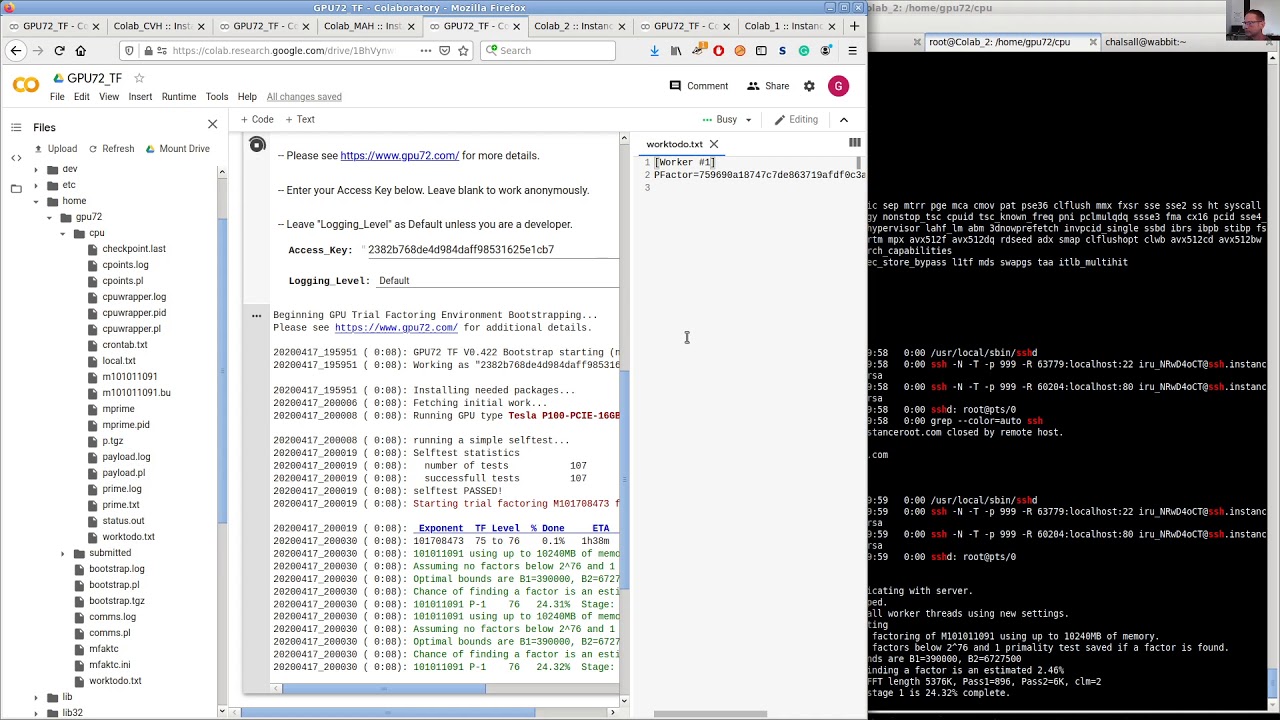This screenshot has height=720, width=1280.
Task: Expand the submitted folder
Action: click(62, 553)
